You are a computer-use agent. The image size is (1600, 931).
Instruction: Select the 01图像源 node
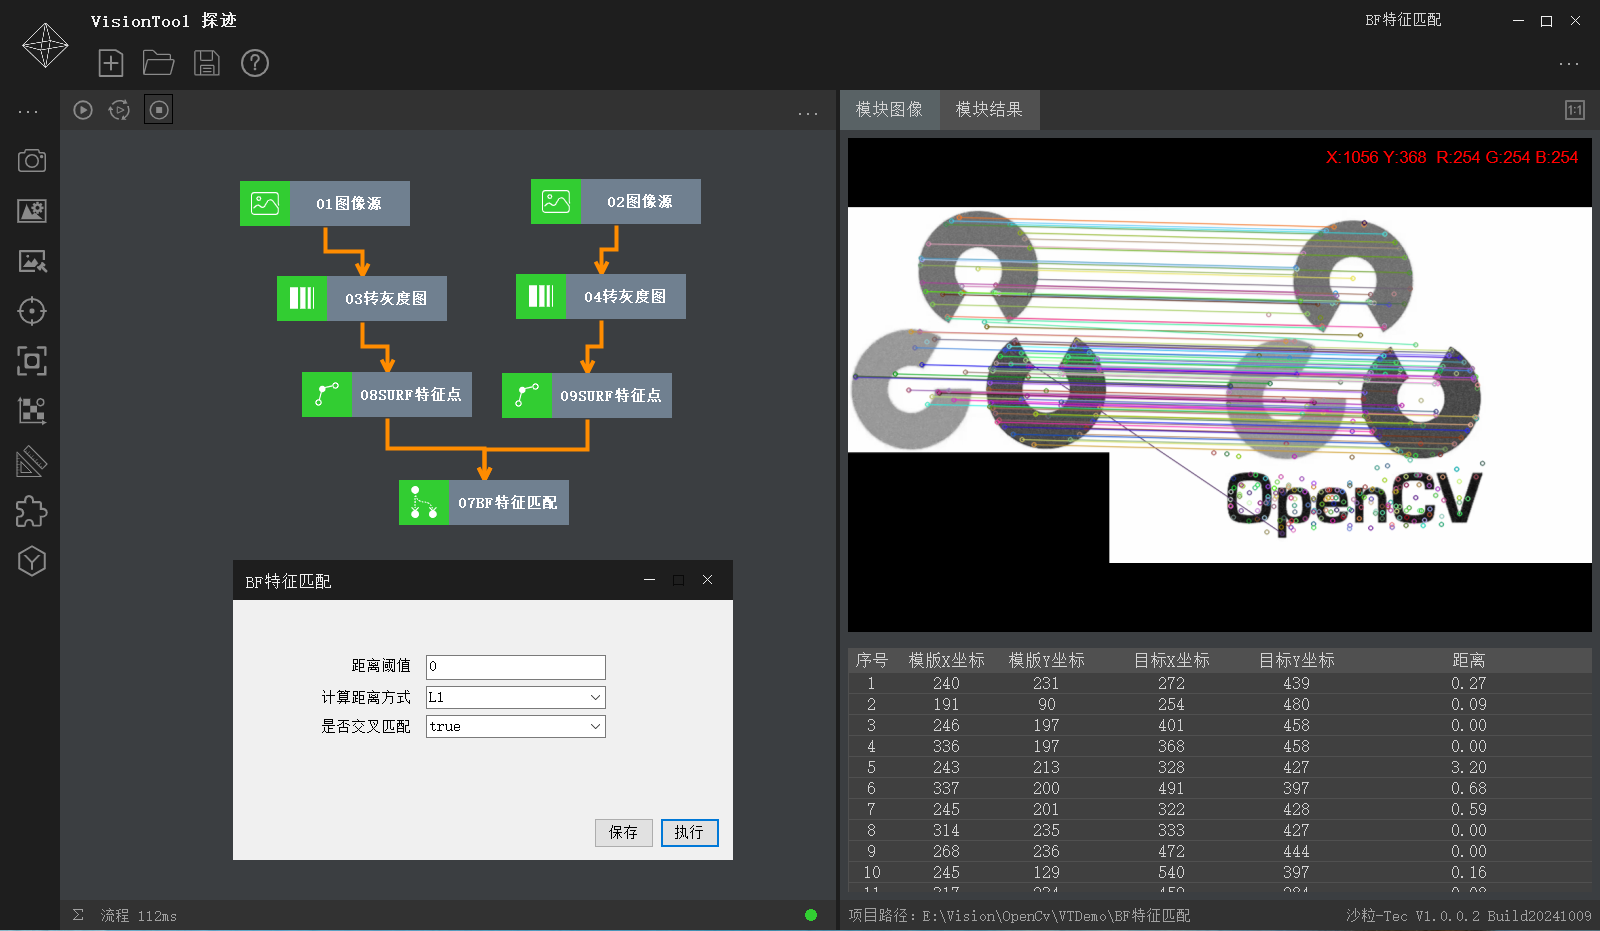(325, 203)
